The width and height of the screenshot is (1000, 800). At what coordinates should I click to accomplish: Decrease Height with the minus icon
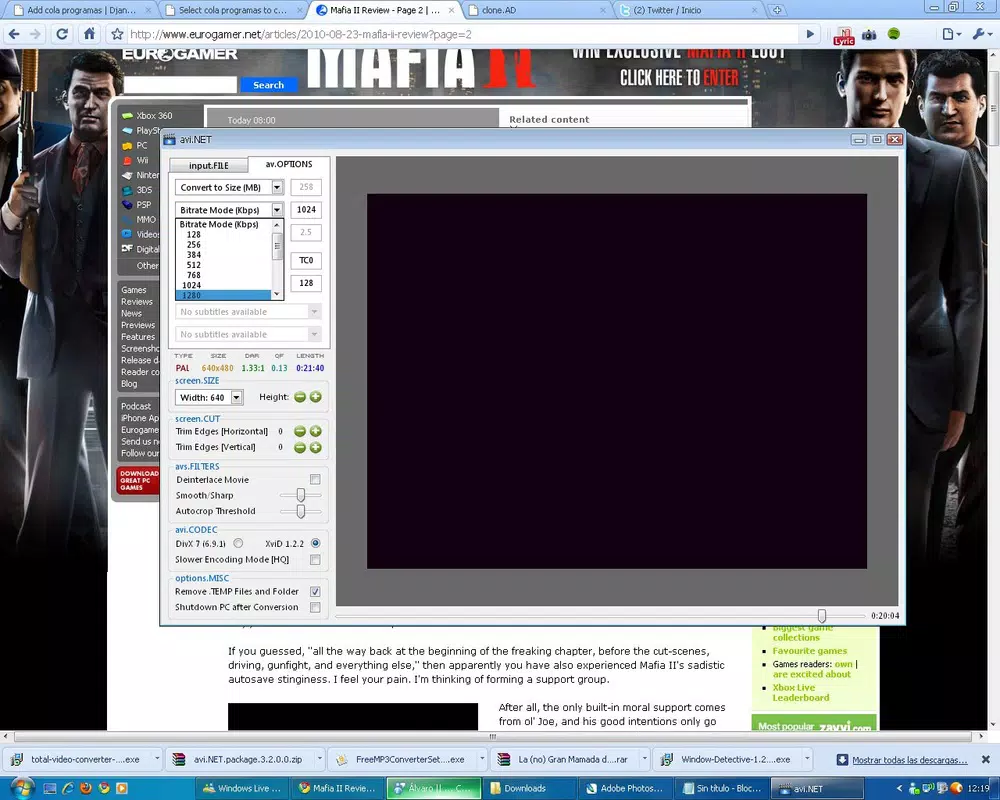300,397
